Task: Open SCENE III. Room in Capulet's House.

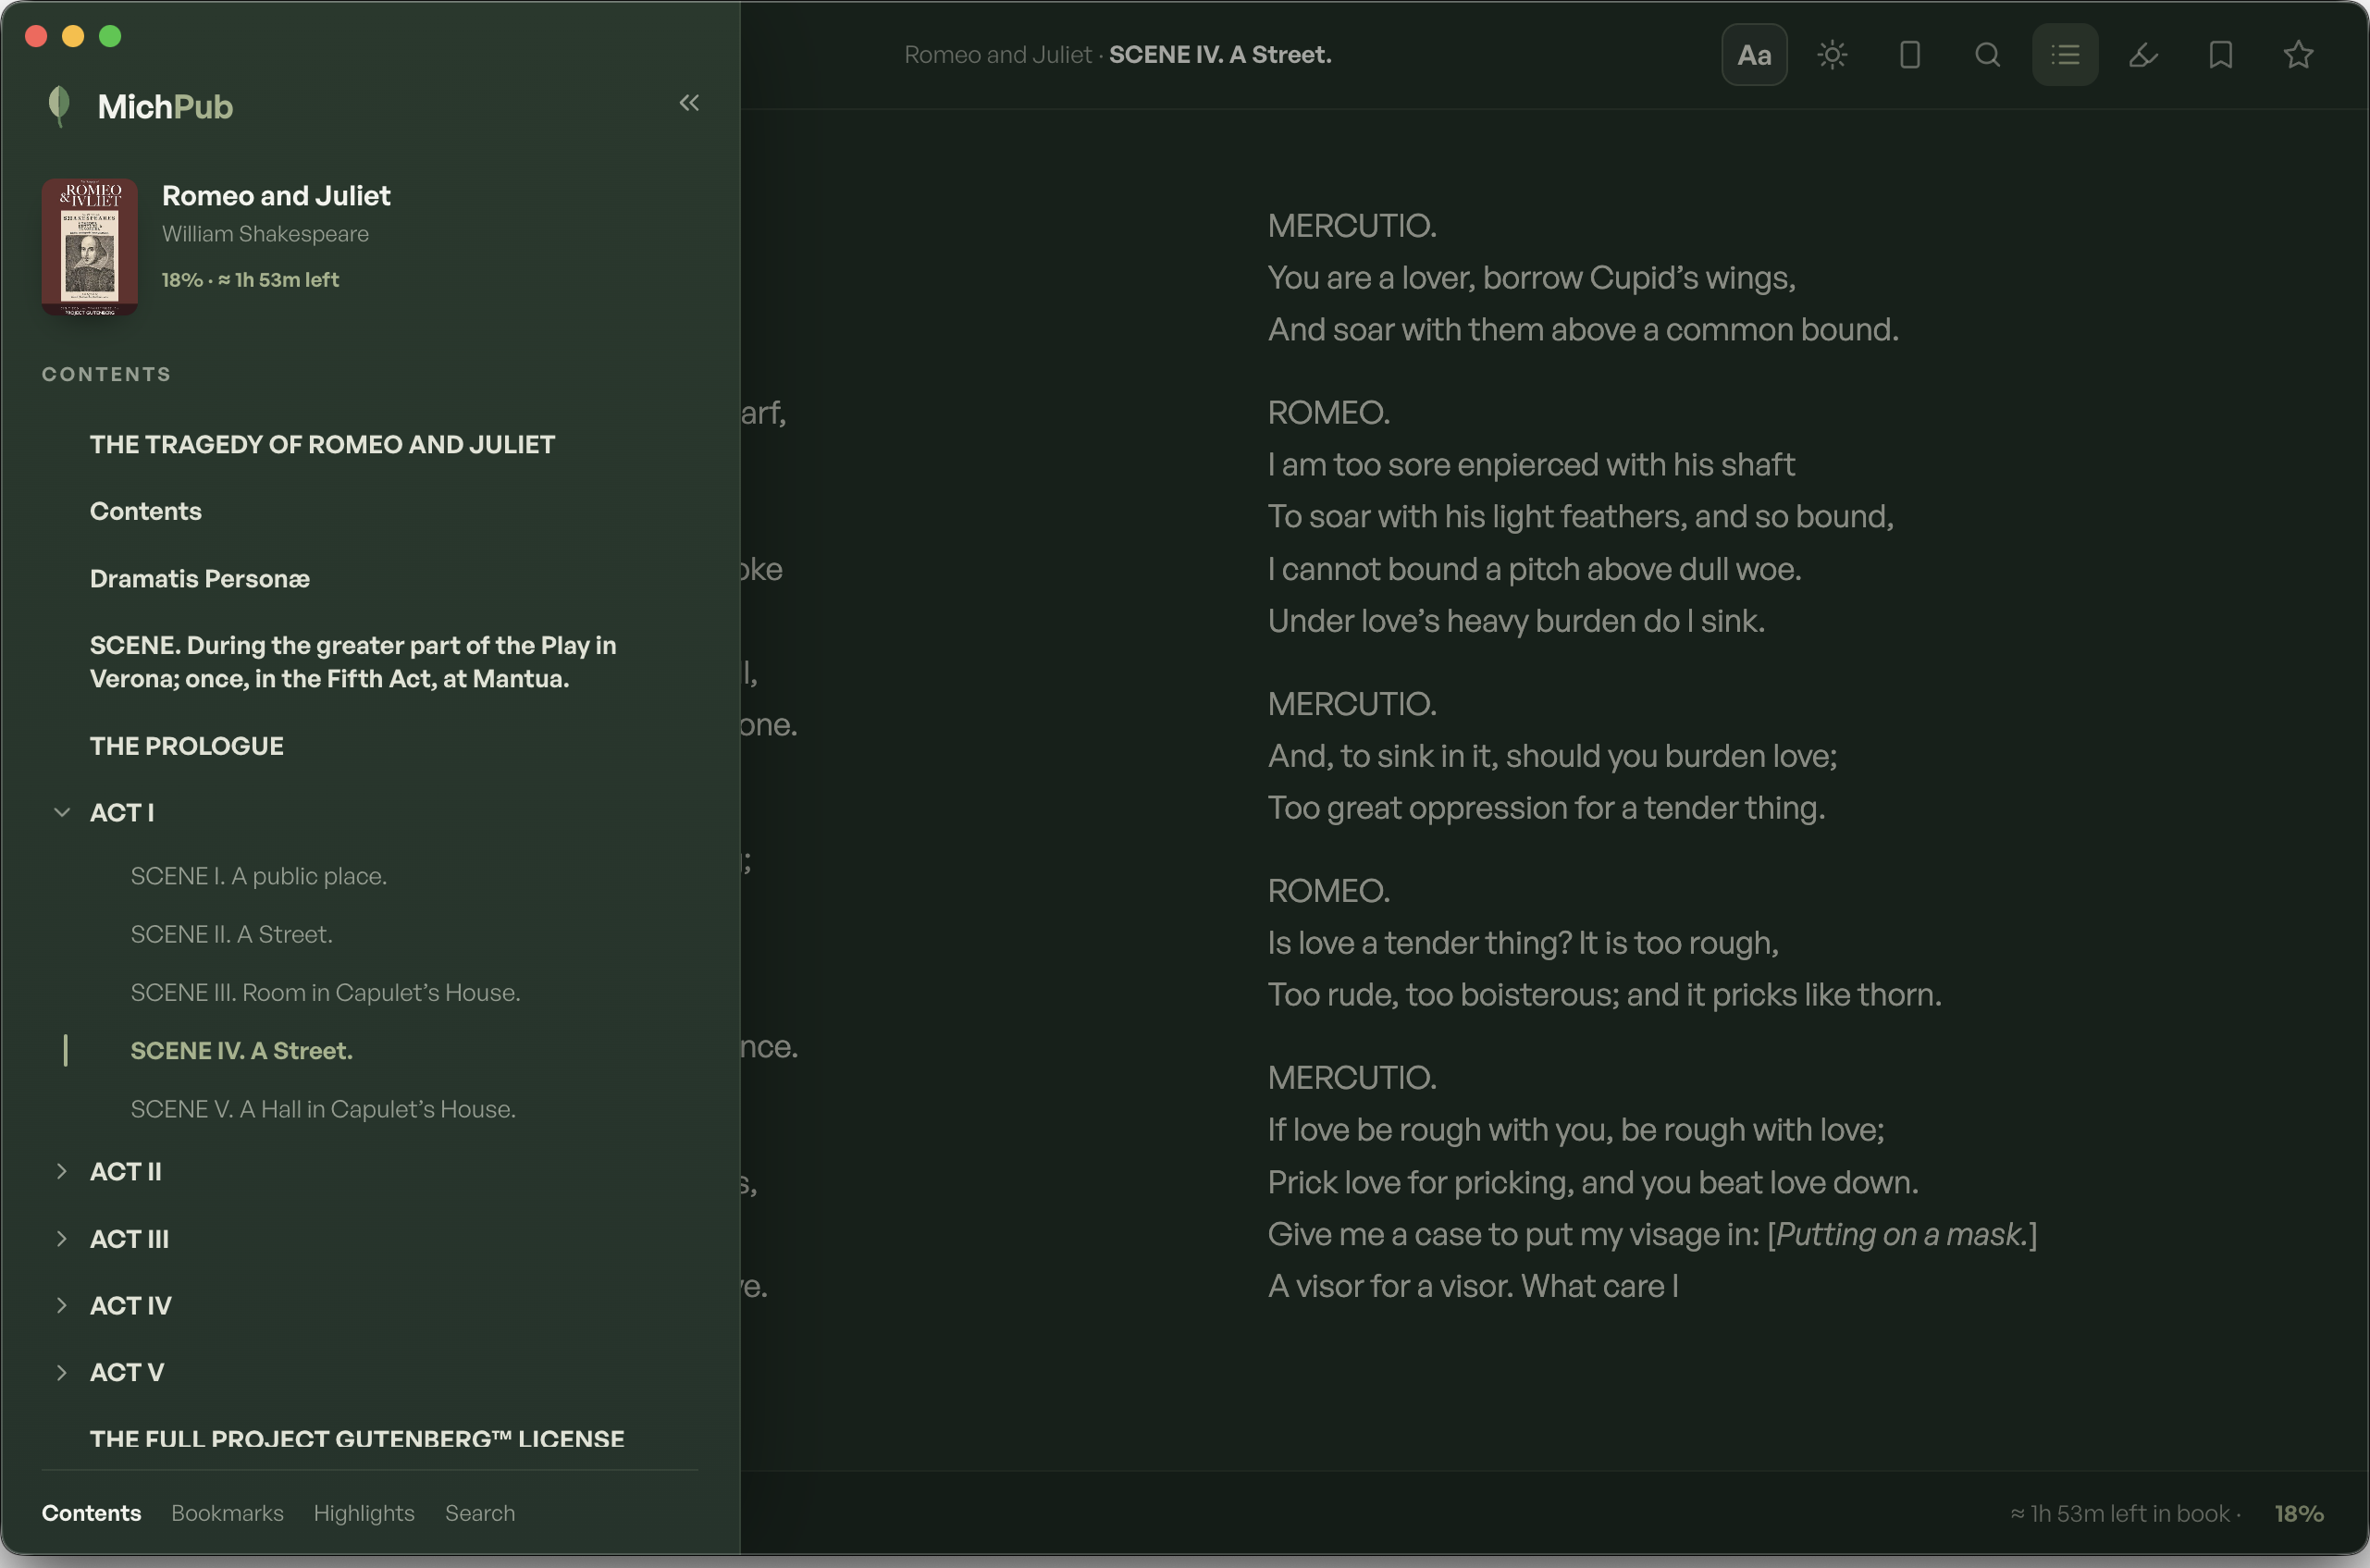Action: click(326, 993)
